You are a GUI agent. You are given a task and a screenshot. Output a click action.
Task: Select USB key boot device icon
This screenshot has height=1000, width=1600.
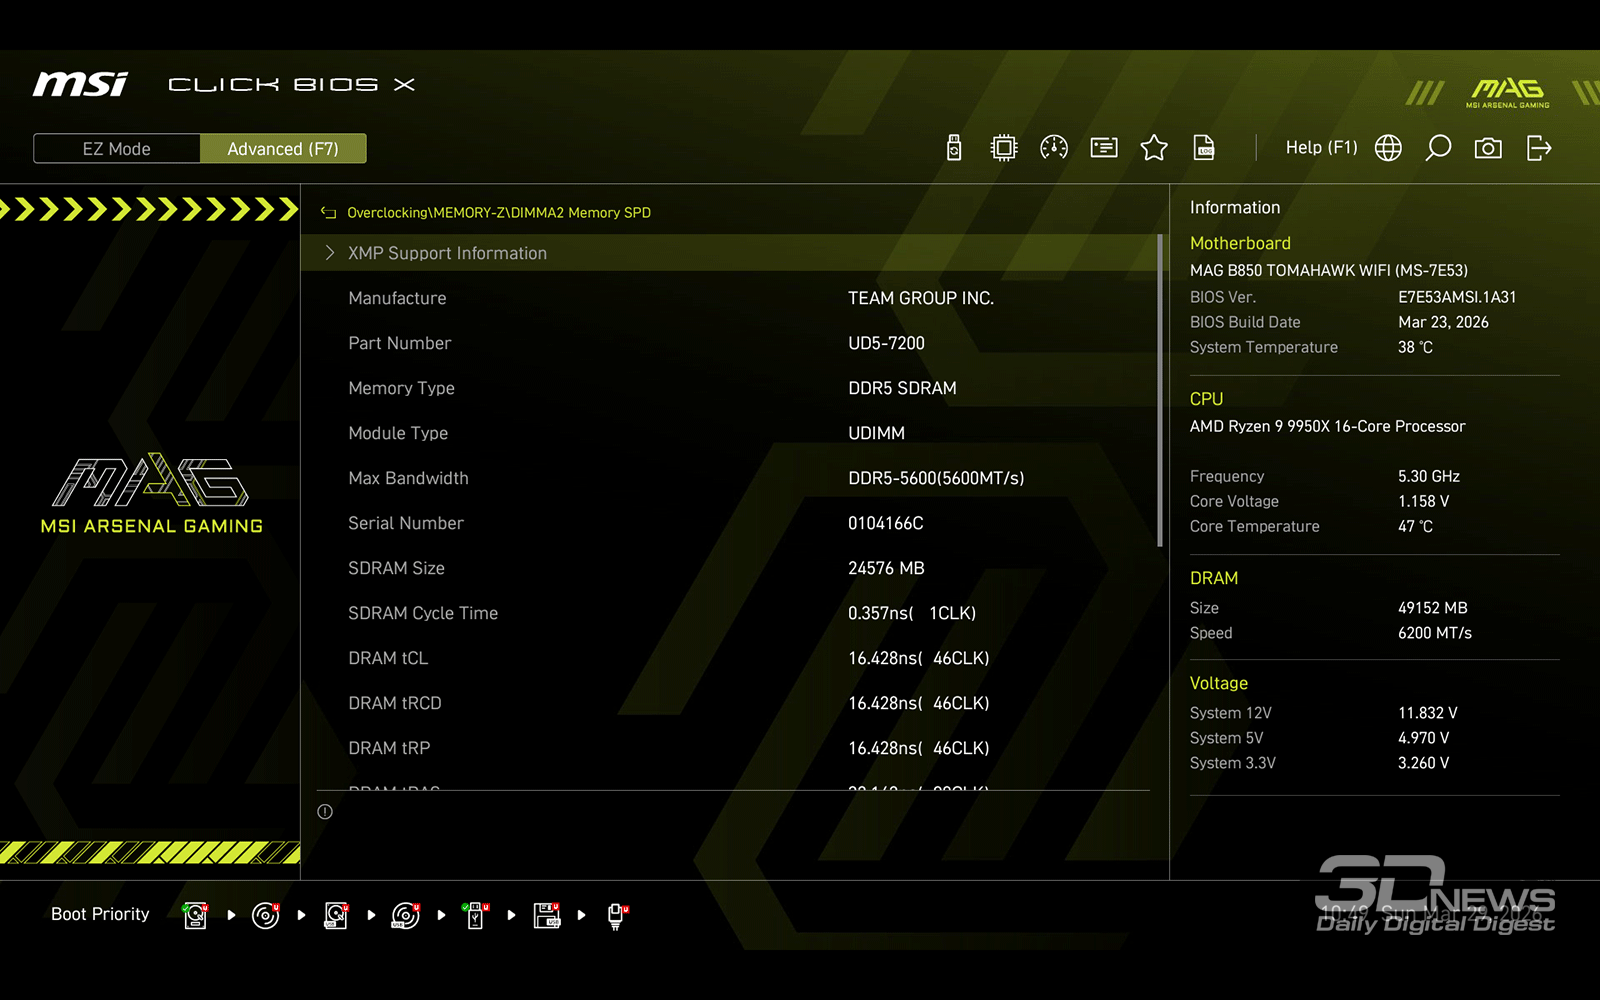pos(476,915)
